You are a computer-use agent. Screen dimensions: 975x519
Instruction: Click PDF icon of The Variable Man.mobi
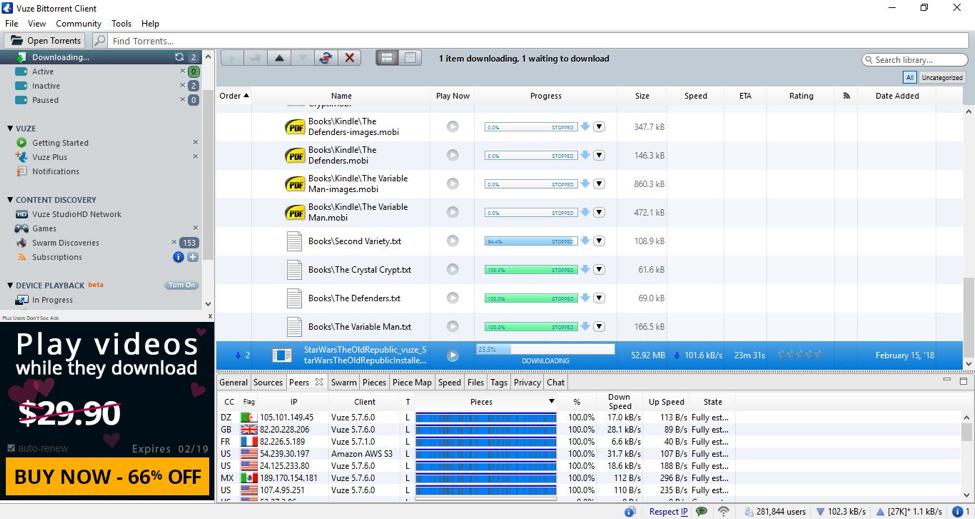tap(295, 213)
